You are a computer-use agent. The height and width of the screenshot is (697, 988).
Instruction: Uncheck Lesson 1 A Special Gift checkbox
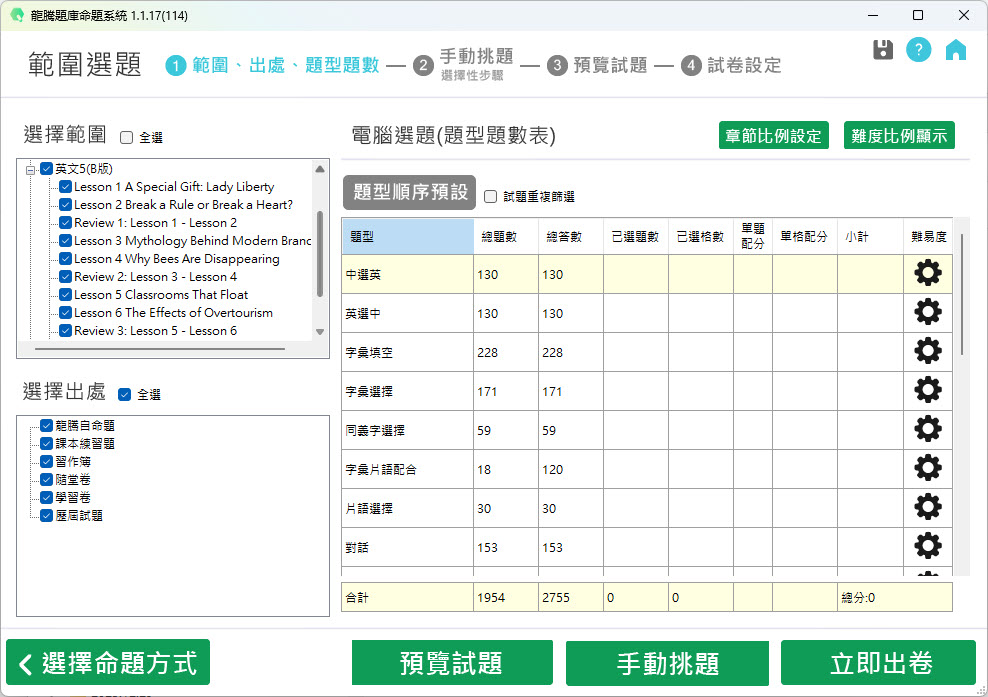65,187
